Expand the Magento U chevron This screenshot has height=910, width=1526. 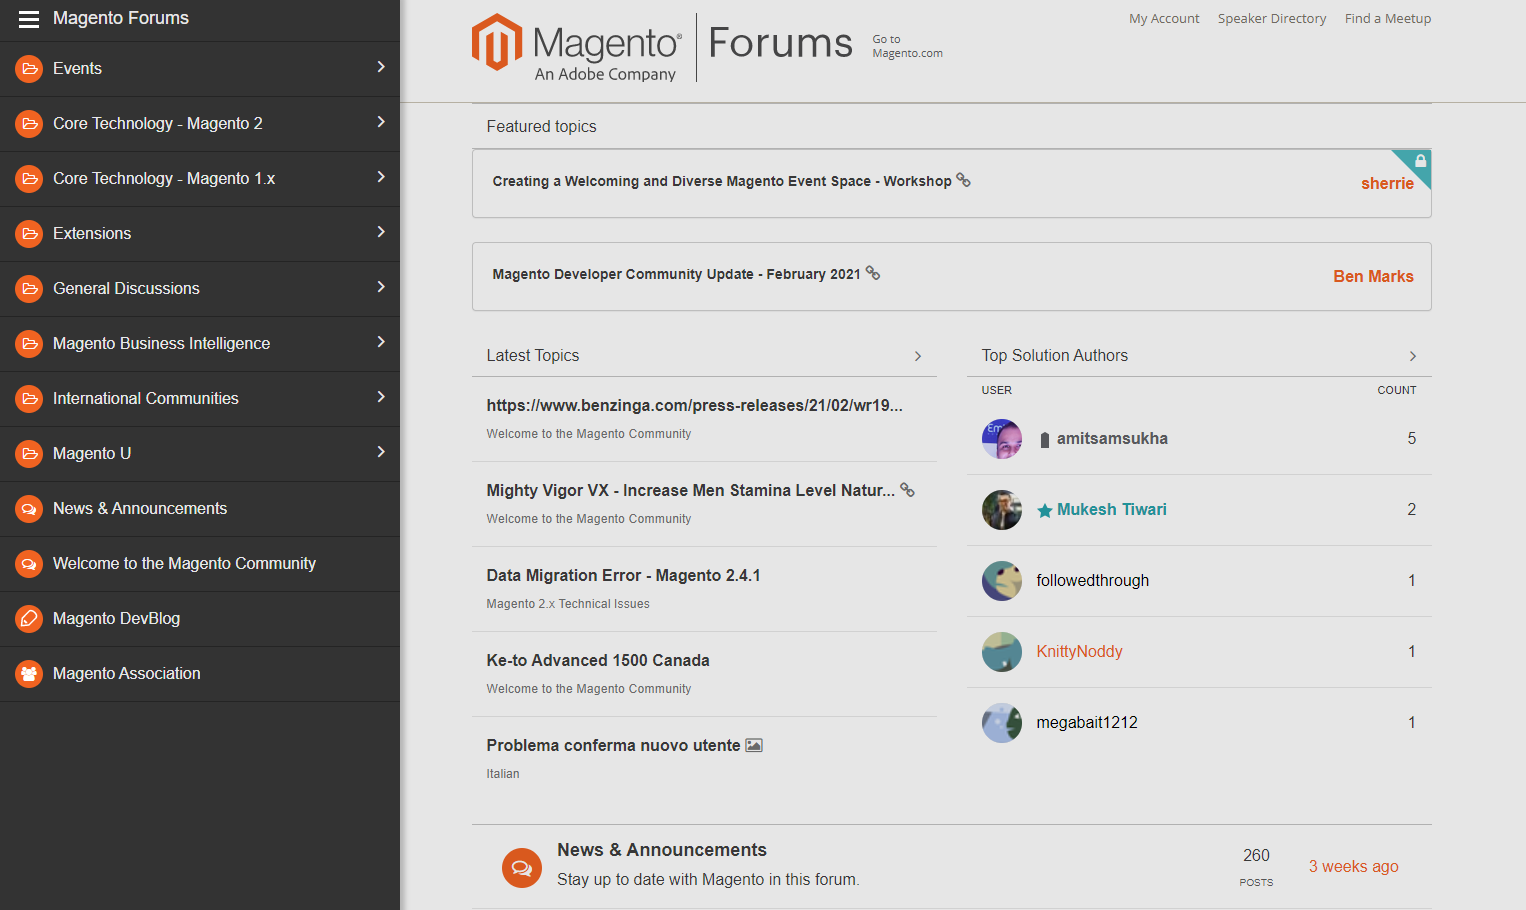point(381,452)
